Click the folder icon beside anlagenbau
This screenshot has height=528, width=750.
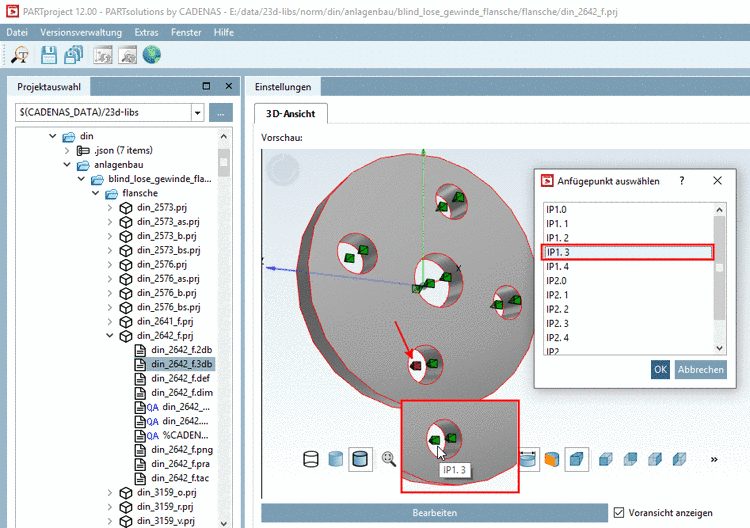pyautogui.click(x=83, y=165)
